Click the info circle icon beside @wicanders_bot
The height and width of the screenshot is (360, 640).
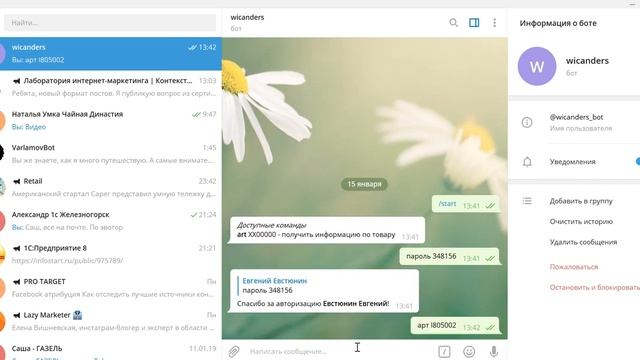527,122
